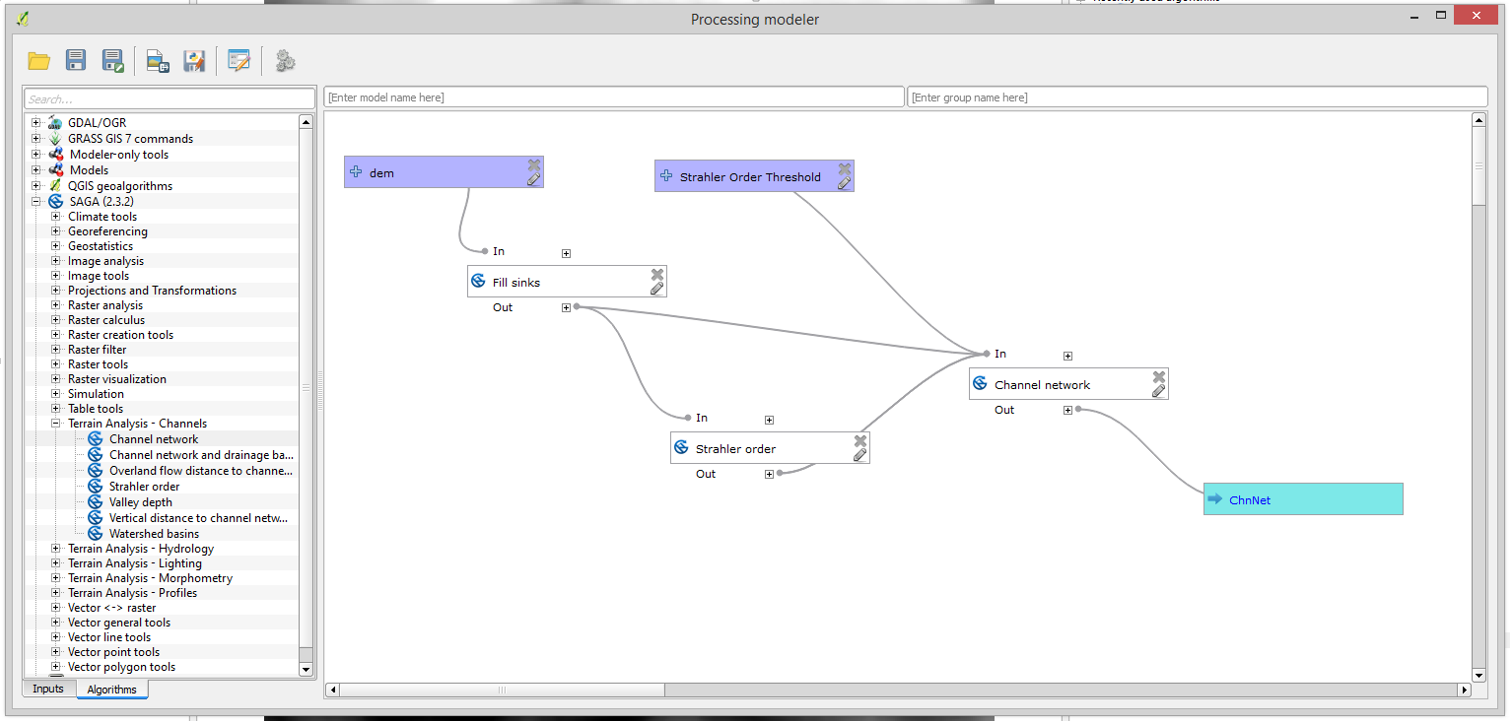Select the Algorithms tab
Image resolution: width=1510 pixels, height=721 pixels.
click(x=111, y=689)
